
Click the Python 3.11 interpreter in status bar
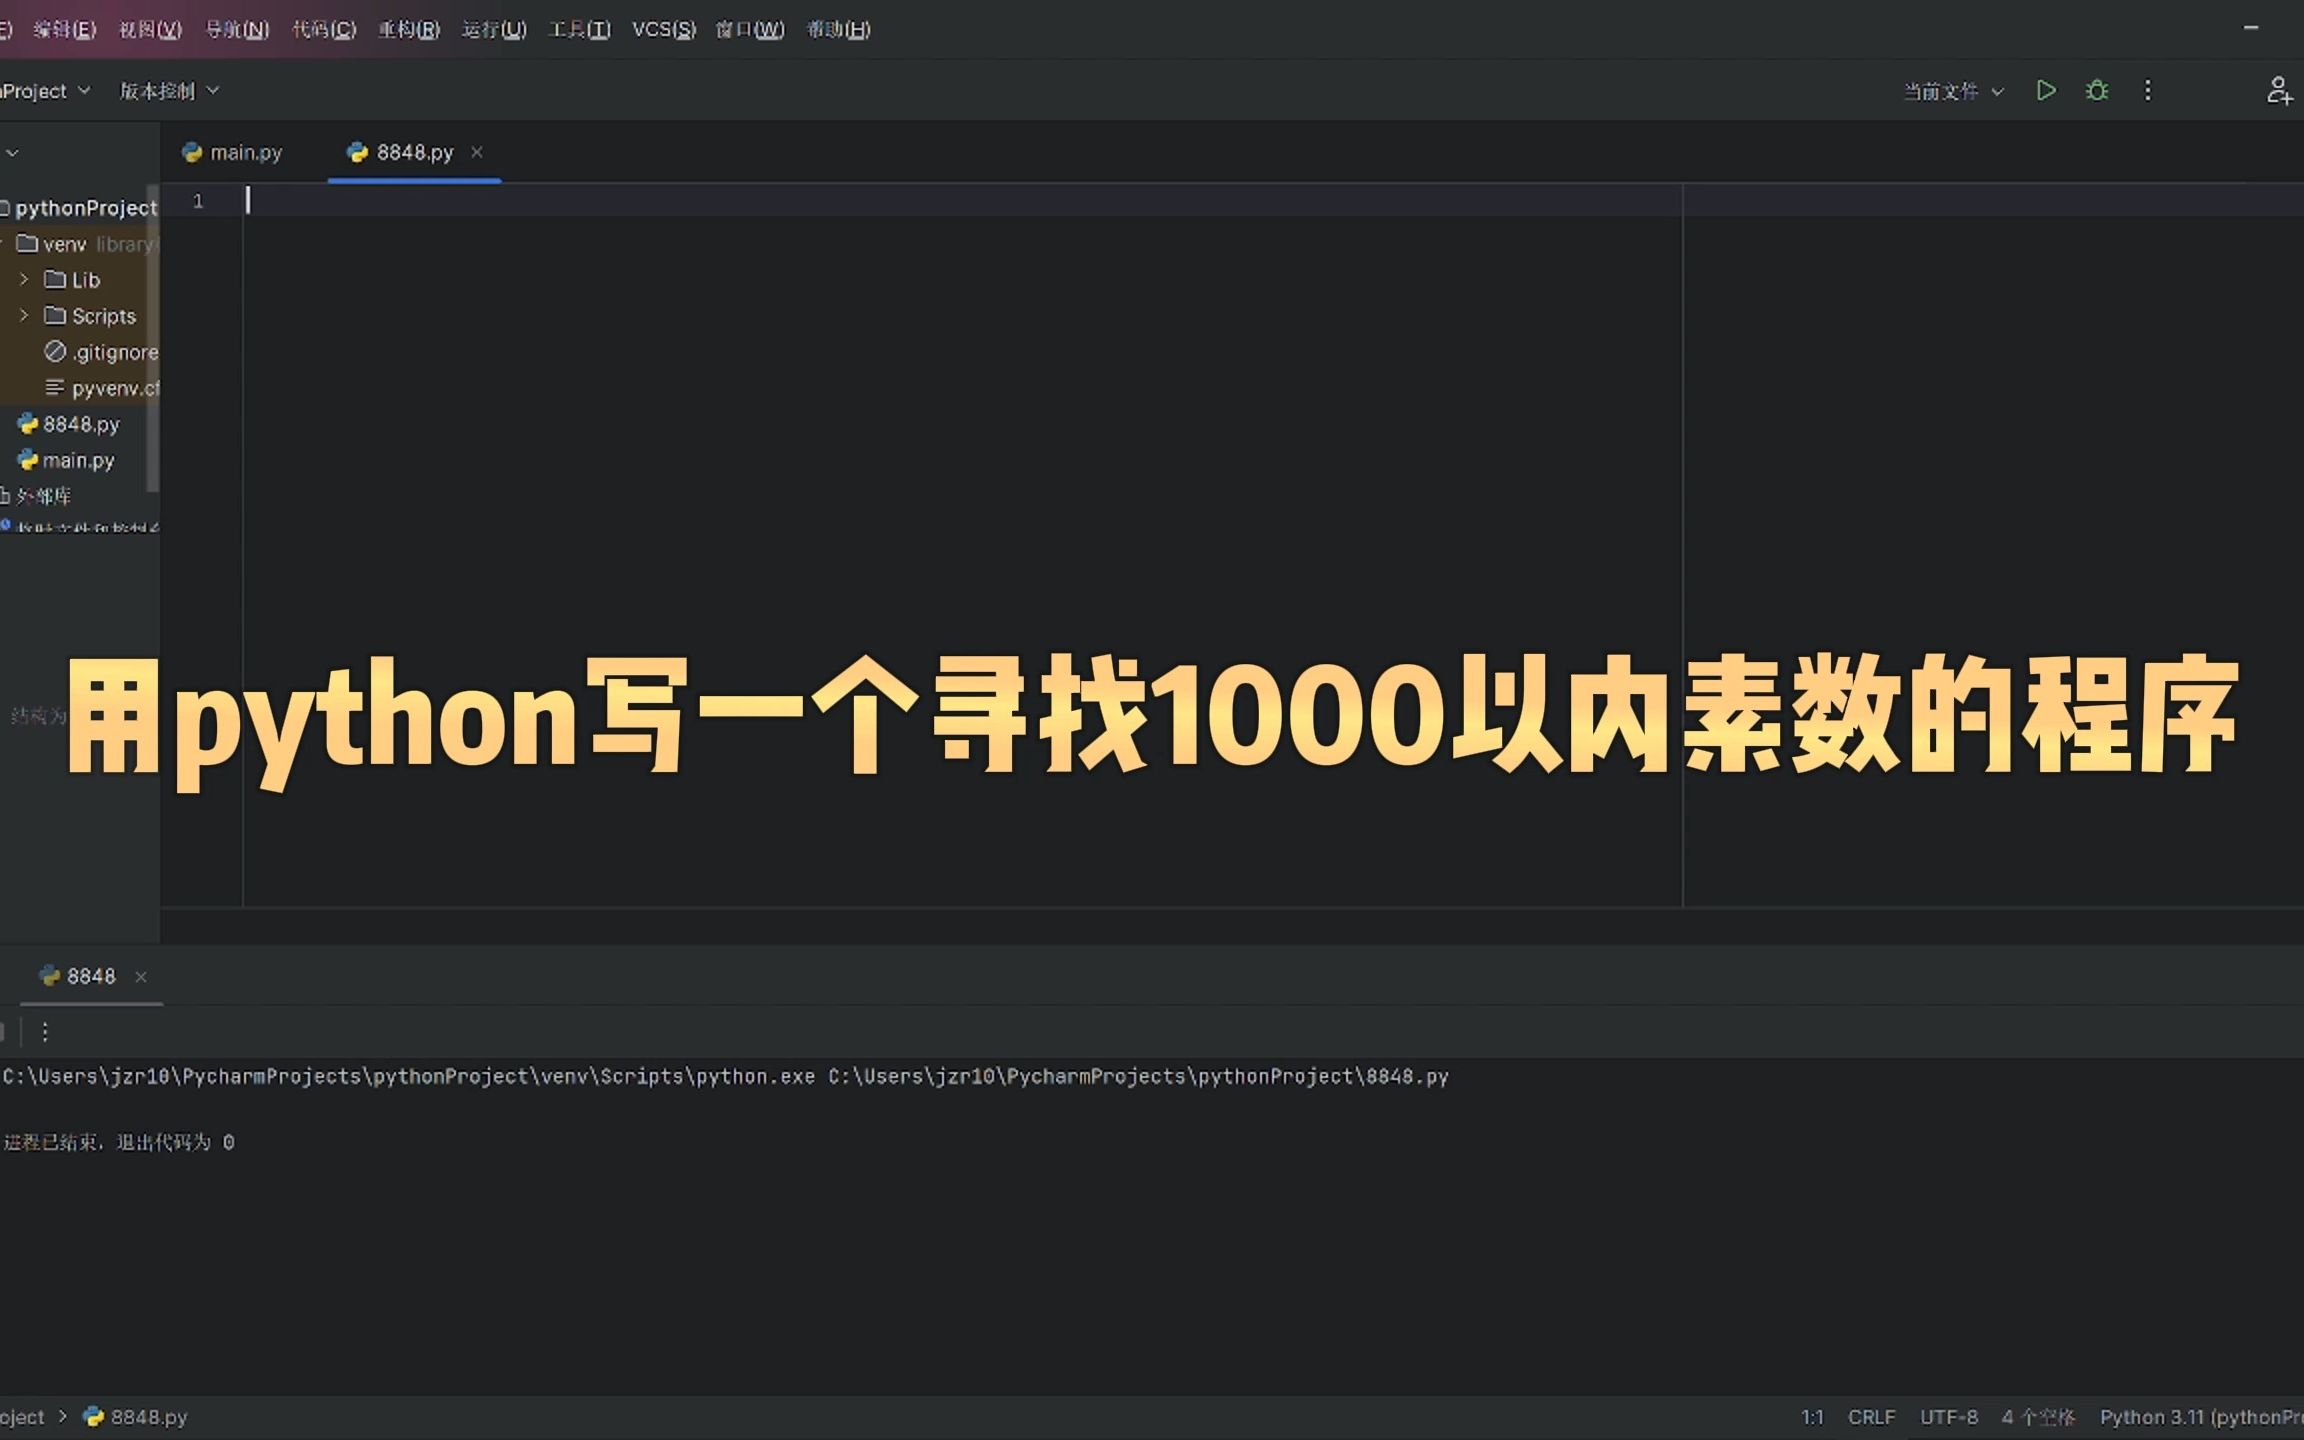2199,1417
